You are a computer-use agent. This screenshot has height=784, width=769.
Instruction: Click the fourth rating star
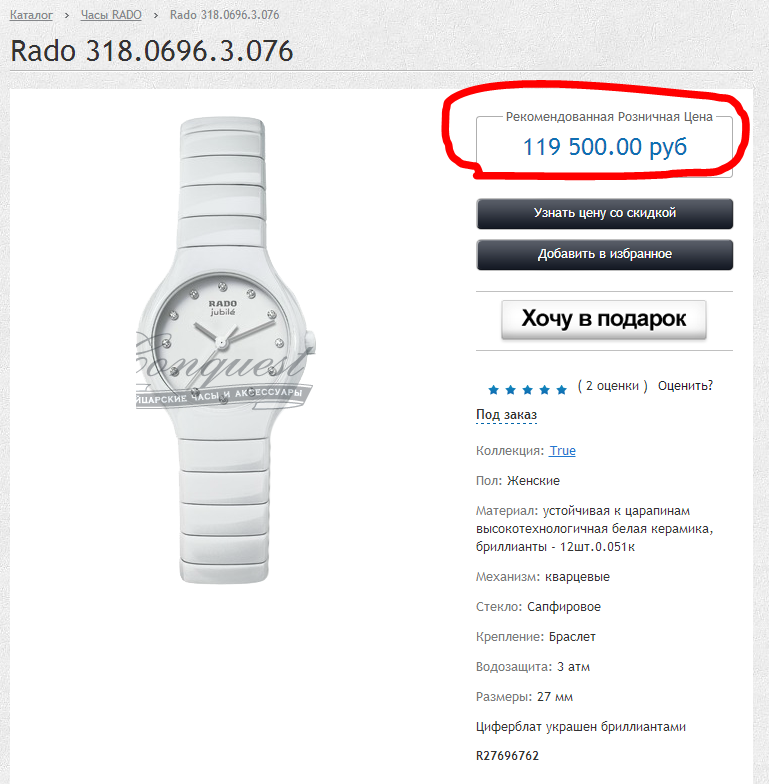(544, 390)
